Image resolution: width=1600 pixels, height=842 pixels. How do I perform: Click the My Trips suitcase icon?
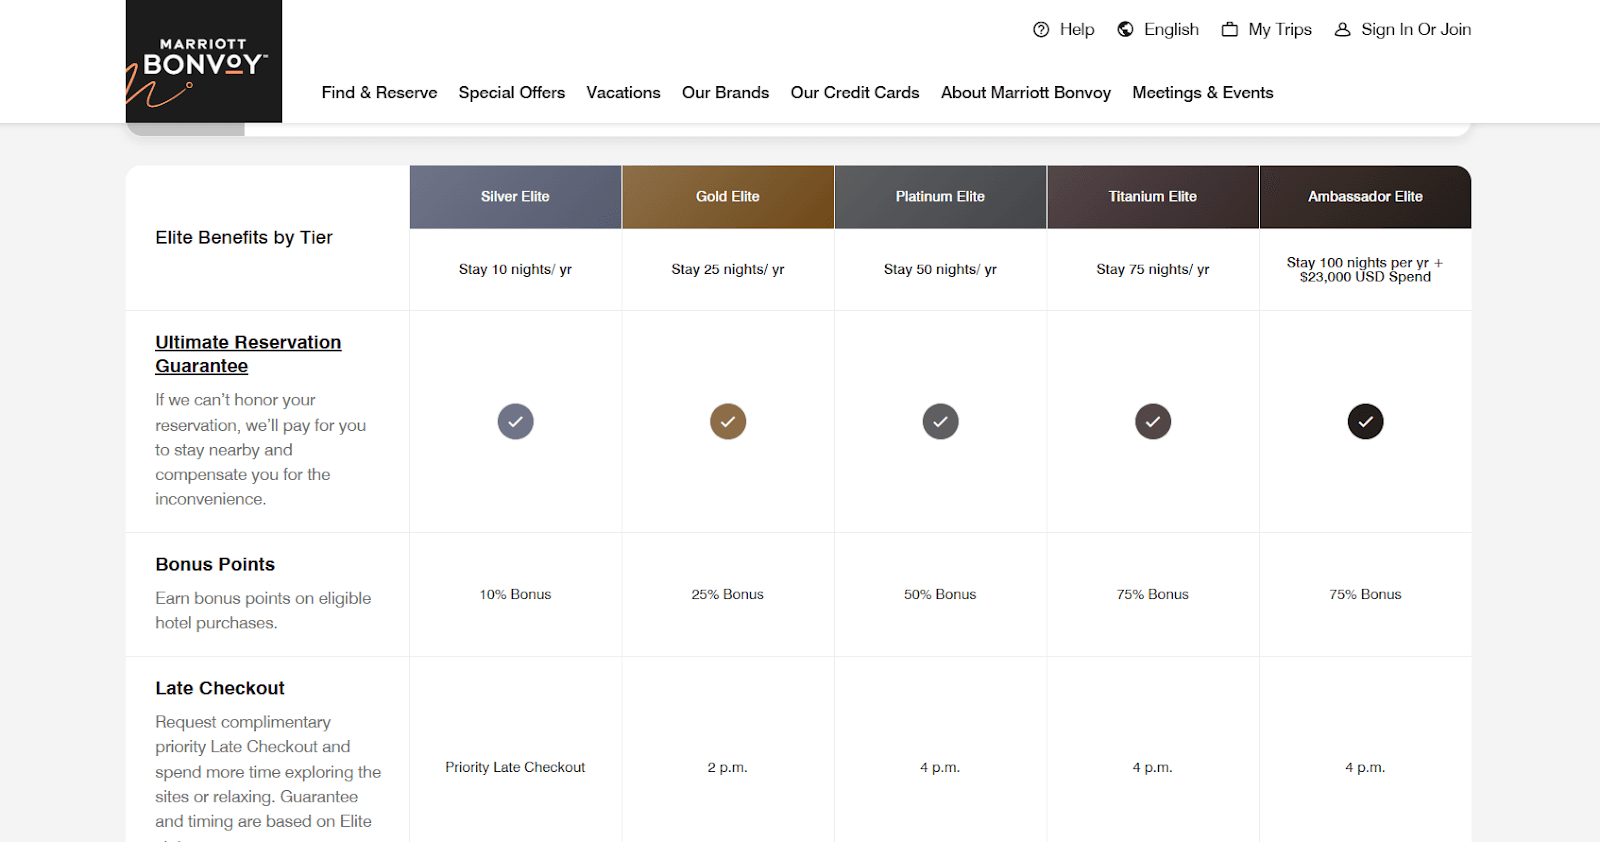[x=1230, y=30]
